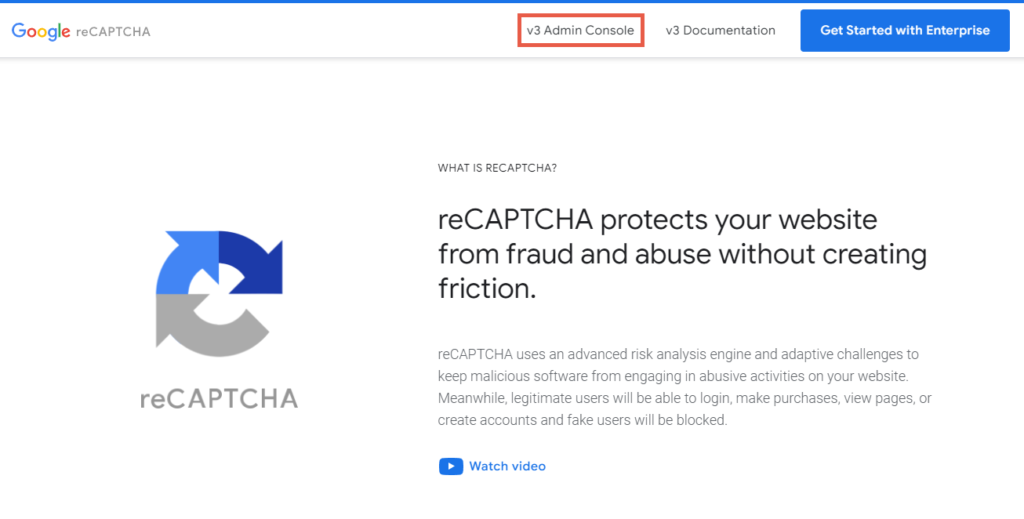Click Get Started with Enterprise button
Image resolution: width=1024 pixels, height=519 pixels.
pos(905,31)
